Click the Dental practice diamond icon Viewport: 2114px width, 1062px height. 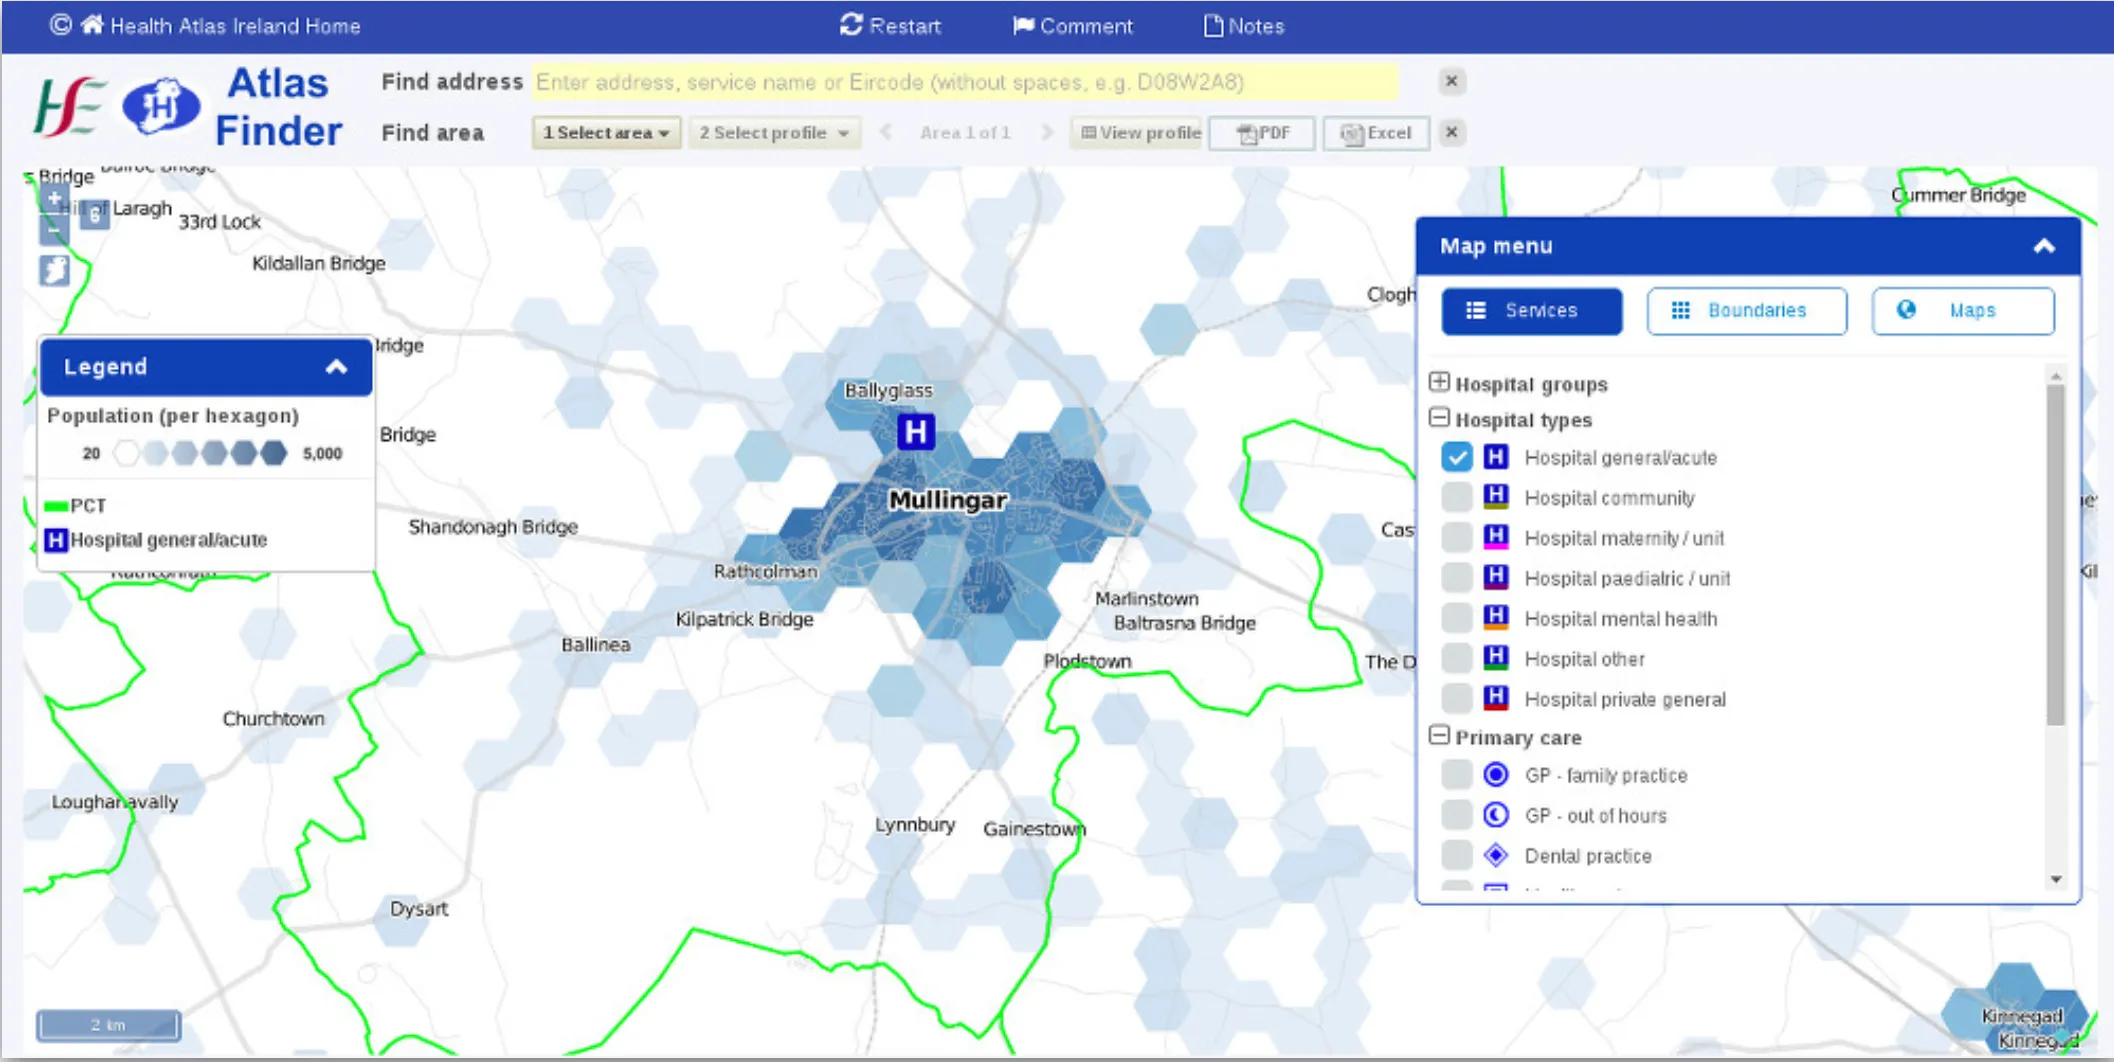1496,855
